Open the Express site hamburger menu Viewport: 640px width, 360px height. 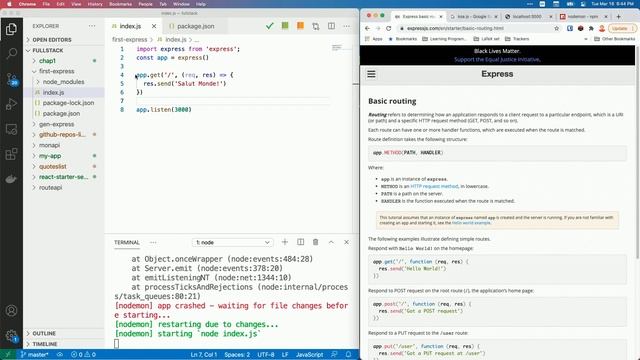[371, 74]
